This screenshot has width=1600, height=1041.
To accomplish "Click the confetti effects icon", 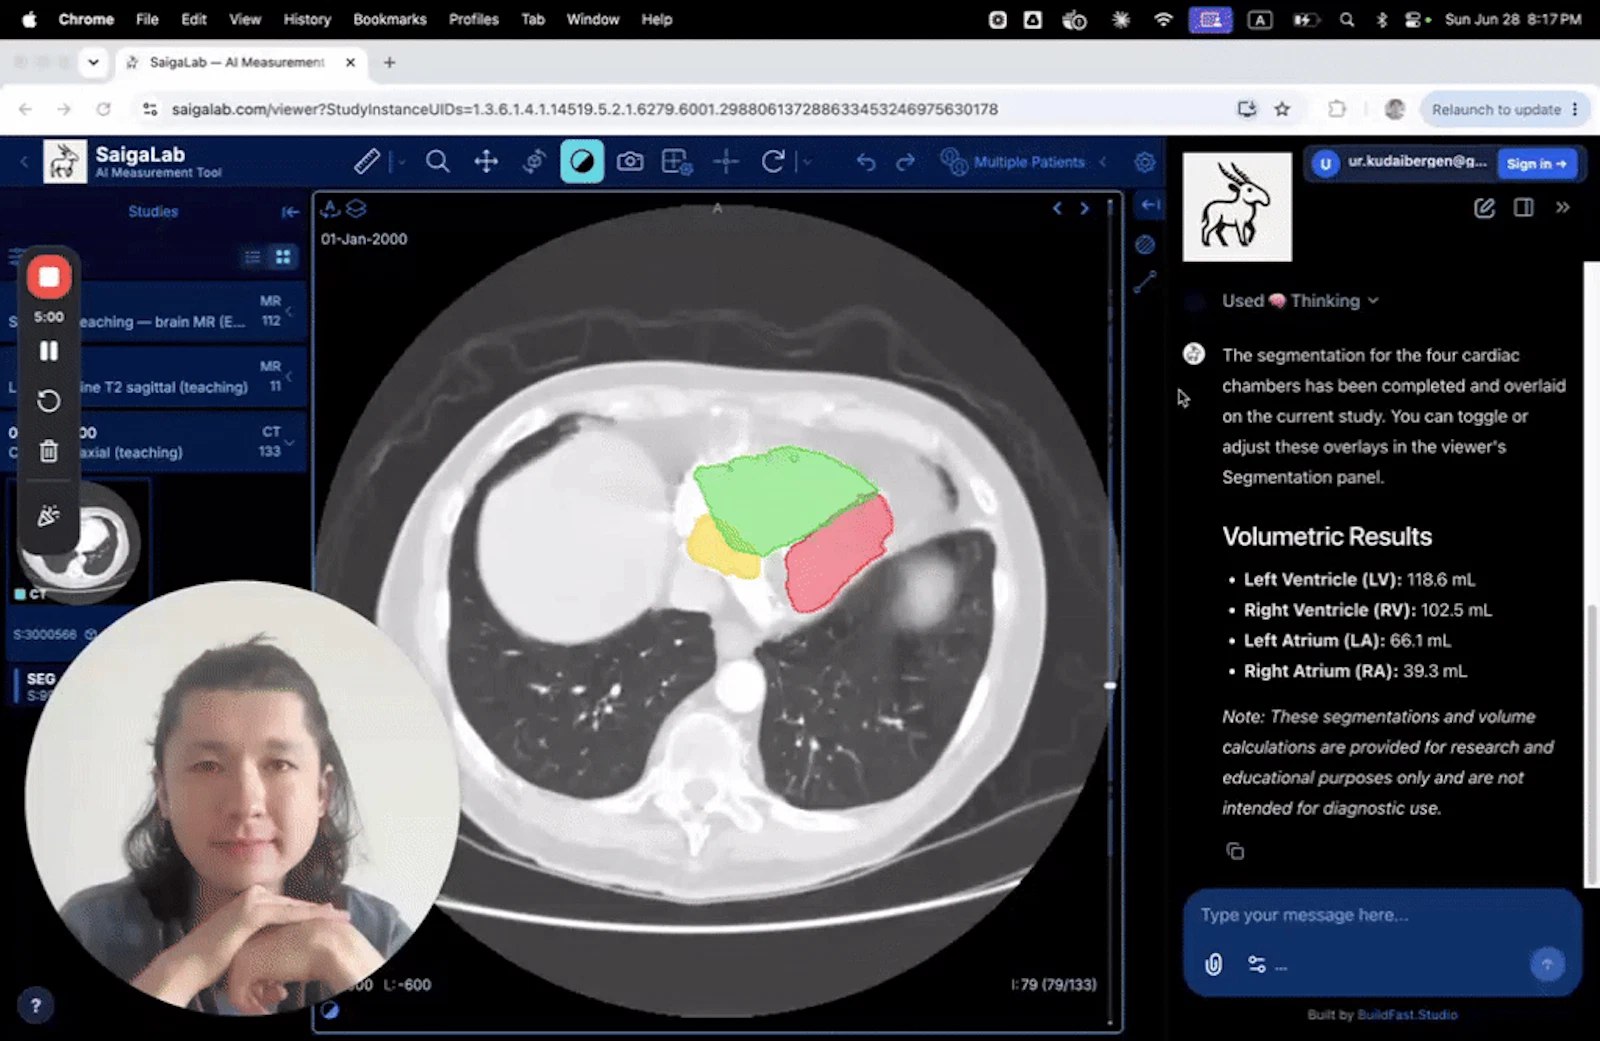I will point(48,516).
